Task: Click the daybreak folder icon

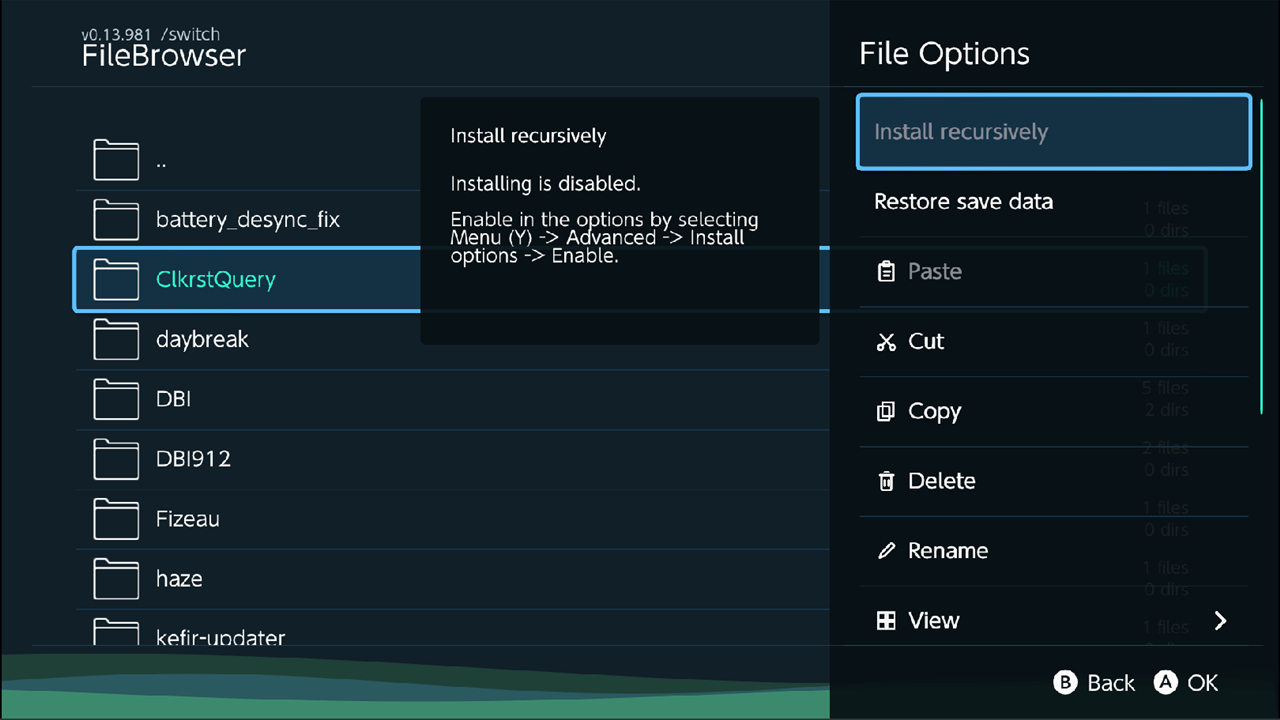Action: (x=116, y=340)
